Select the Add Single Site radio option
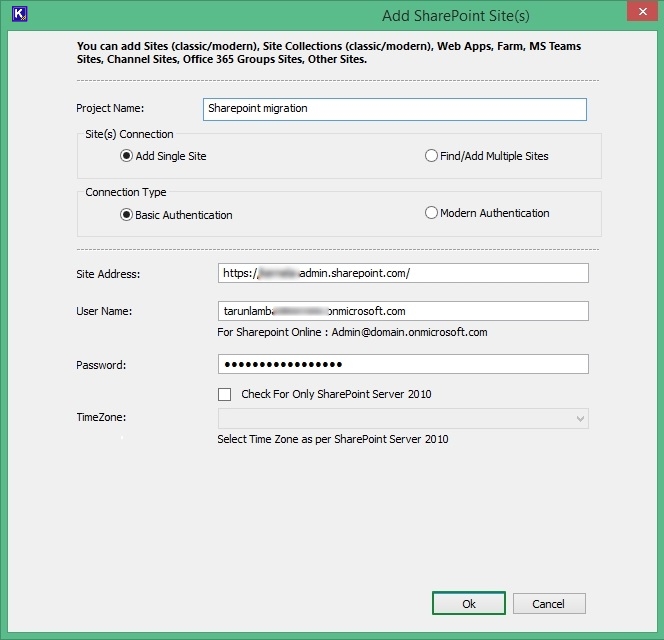The image size is (664, 640). click(x=163, y=156)
